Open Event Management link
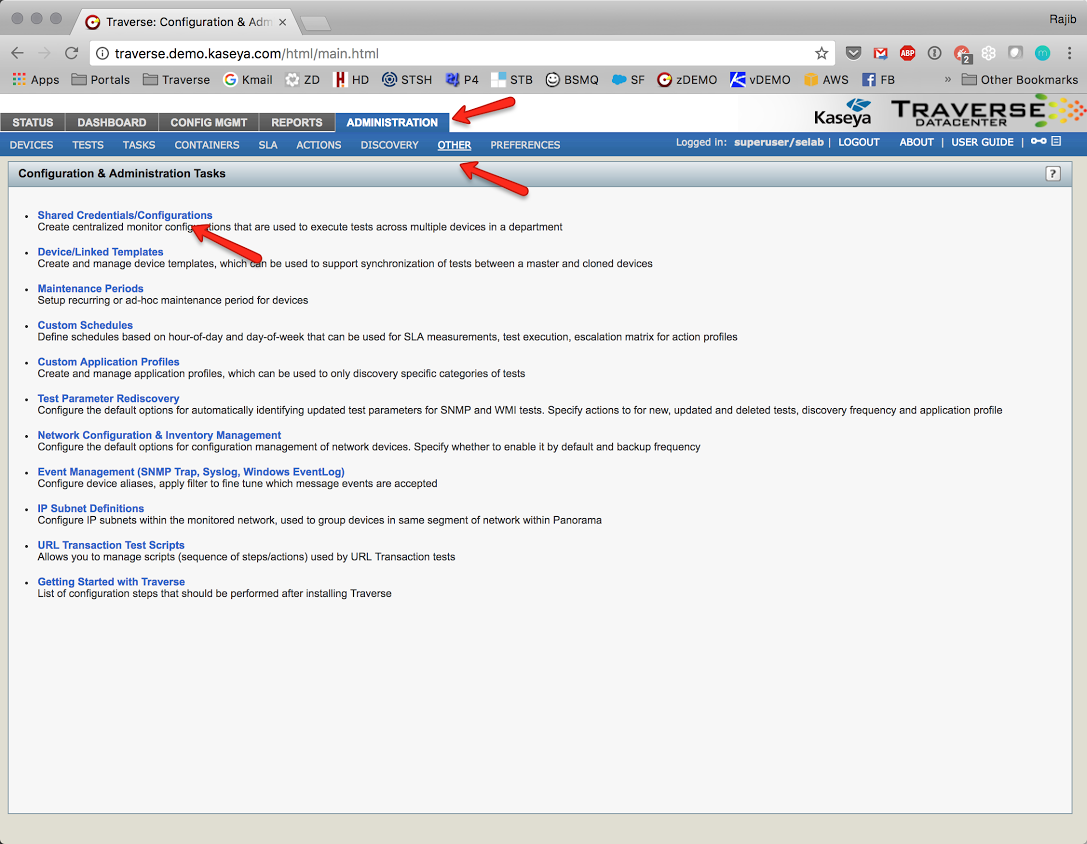The image size is (1087, 844). pyautogui.click(x=191, y=472)
